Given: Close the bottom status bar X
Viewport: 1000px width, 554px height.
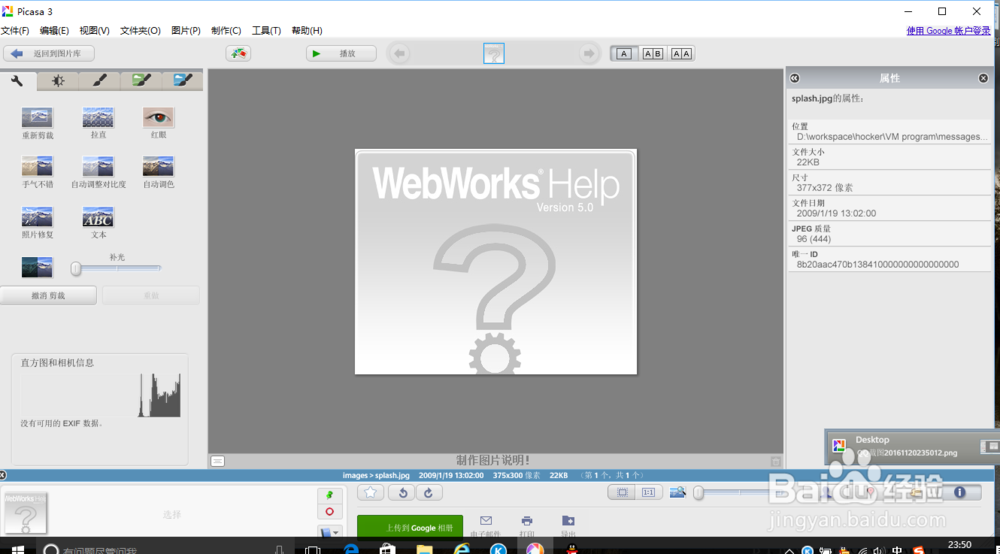Looking at the screenshot, I should tap(3, 475).
